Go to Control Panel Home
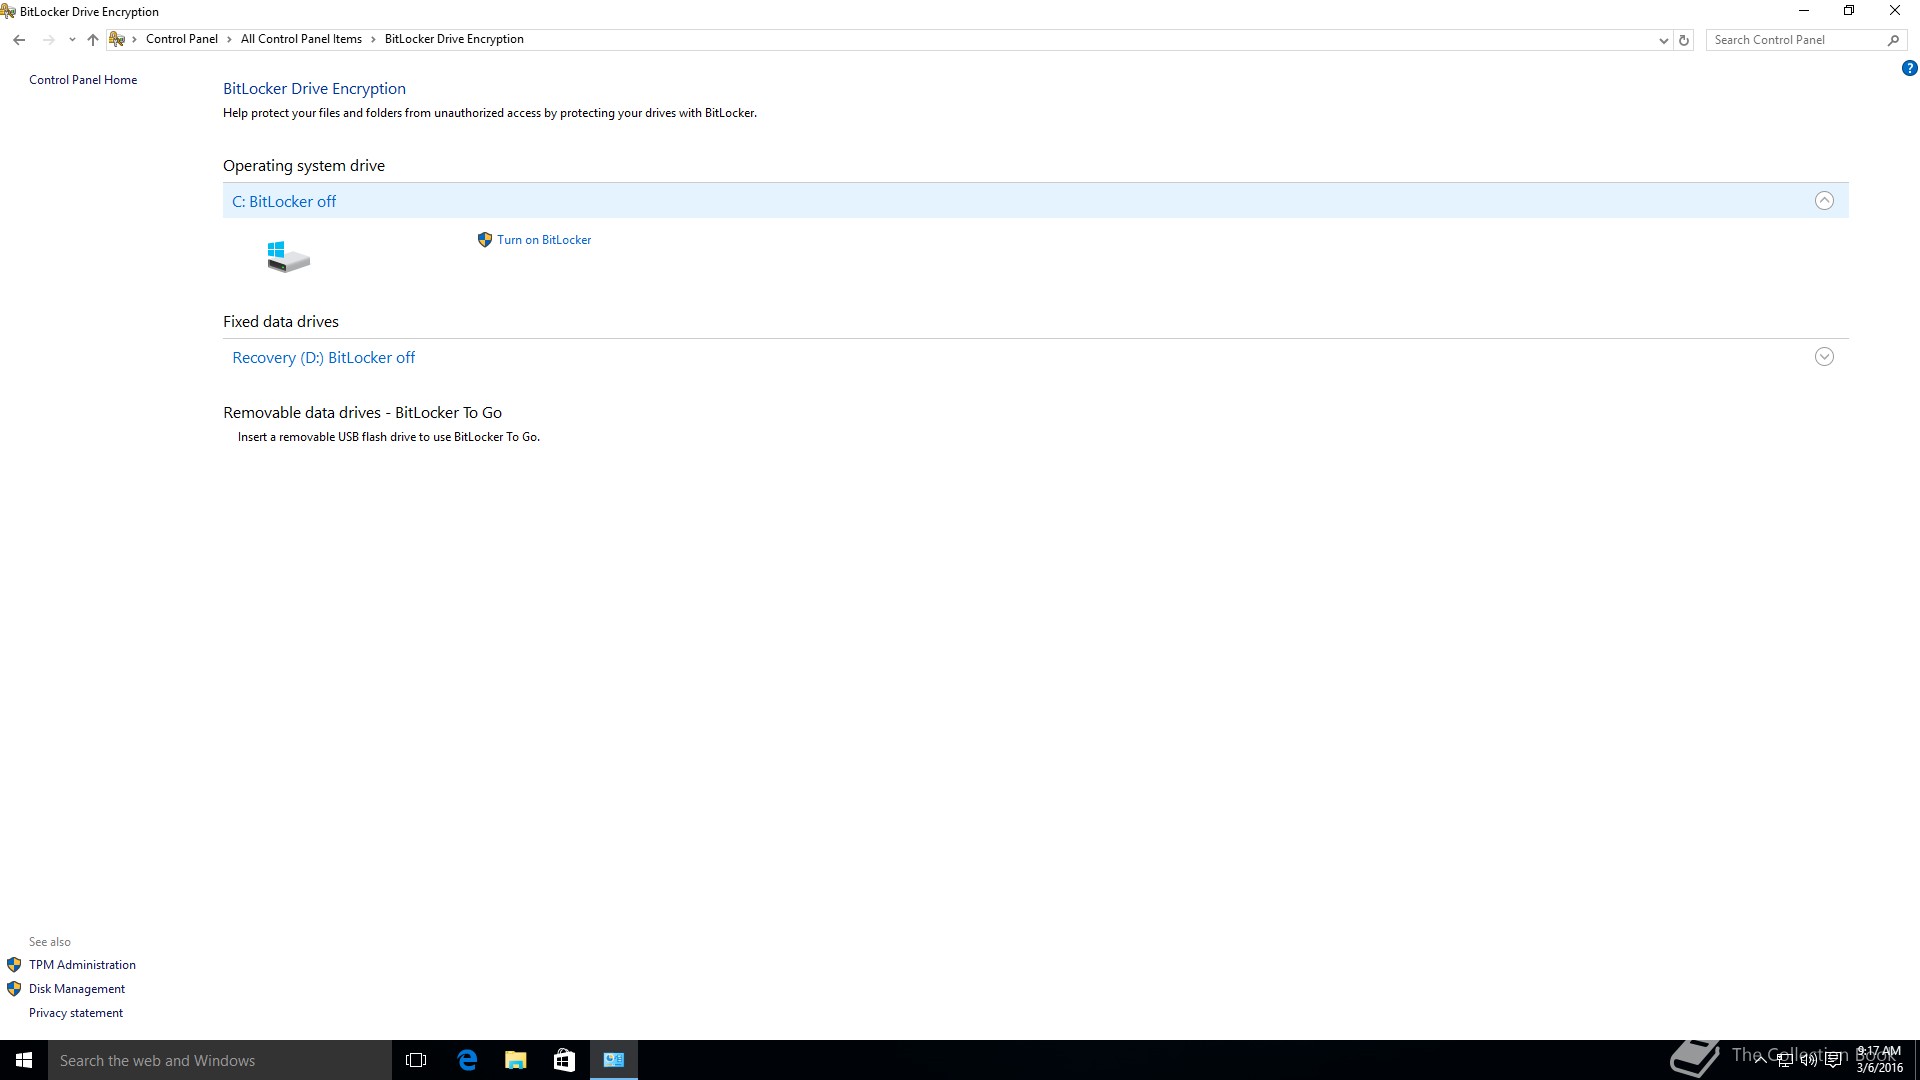 pyautogui.click(x=83, y=80)
